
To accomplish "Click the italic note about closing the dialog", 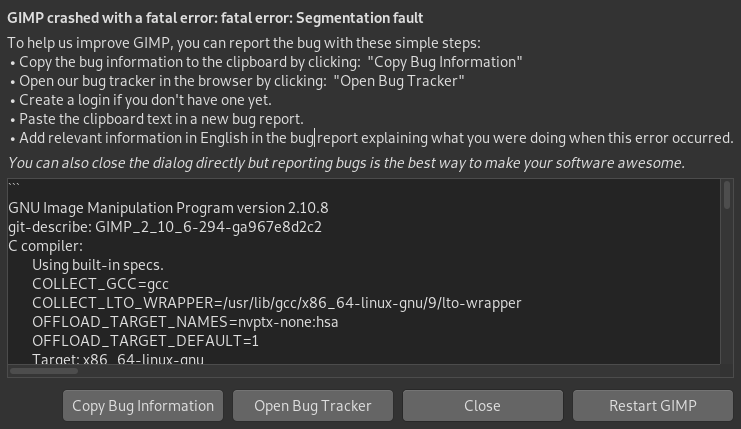I will point(346,162).
